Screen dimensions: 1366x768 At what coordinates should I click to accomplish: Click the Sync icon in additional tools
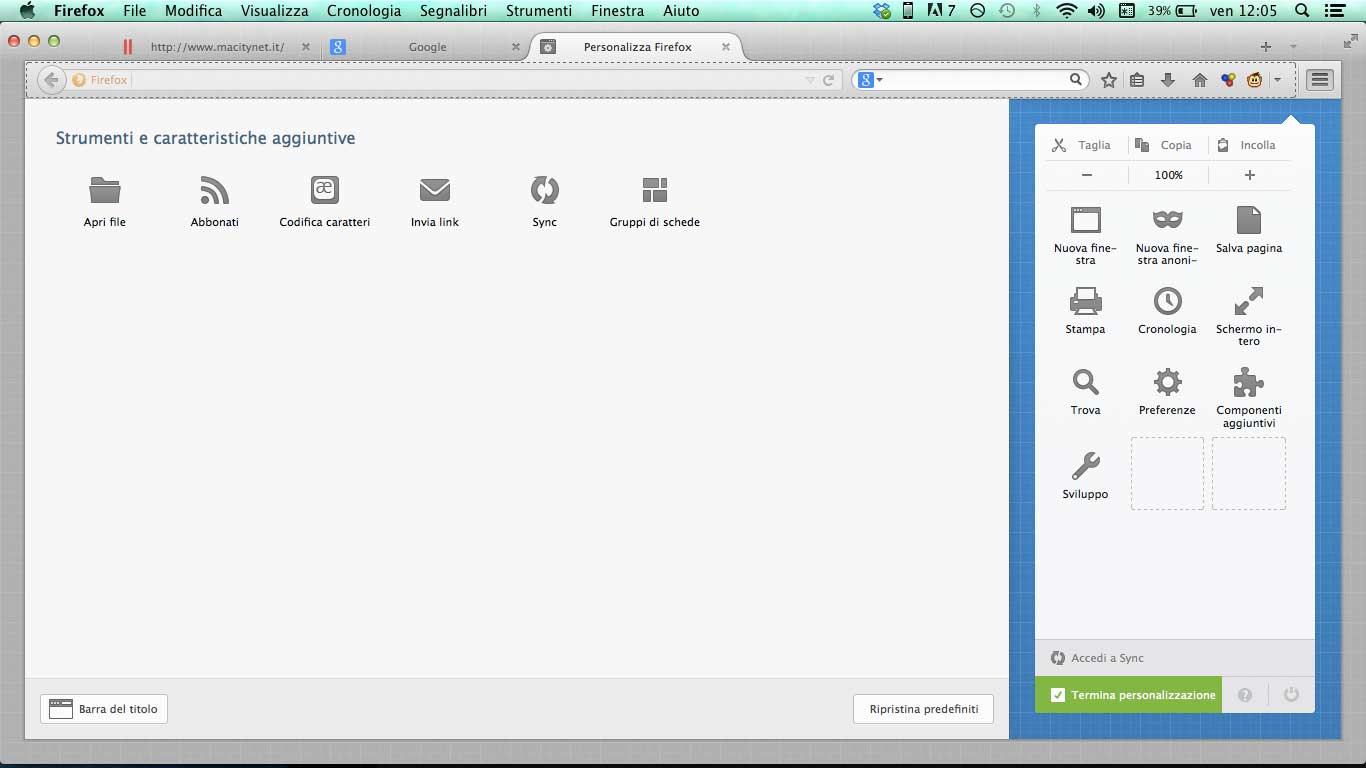545,189
